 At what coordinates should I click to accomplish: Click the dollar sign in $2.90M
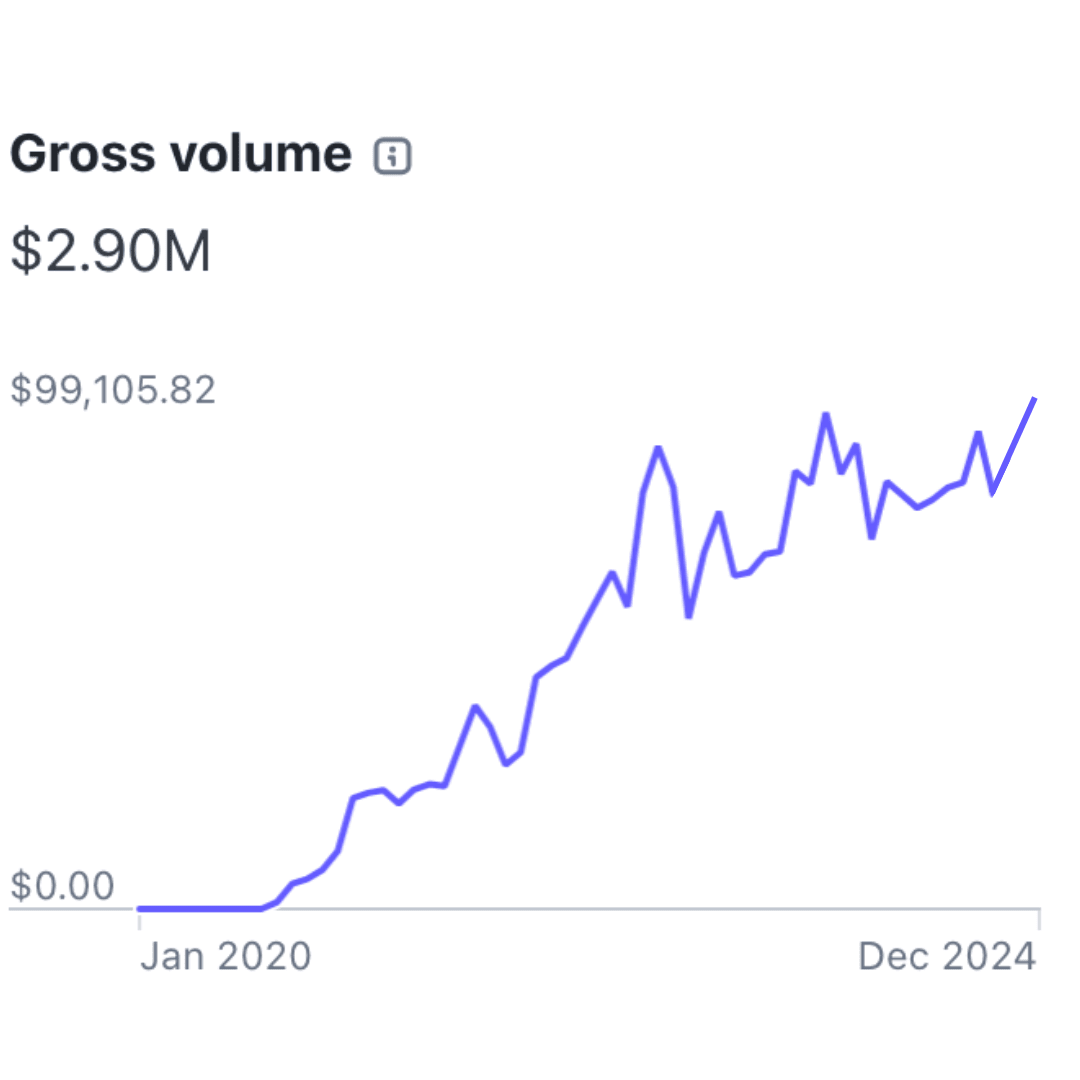tap(24, 251)
